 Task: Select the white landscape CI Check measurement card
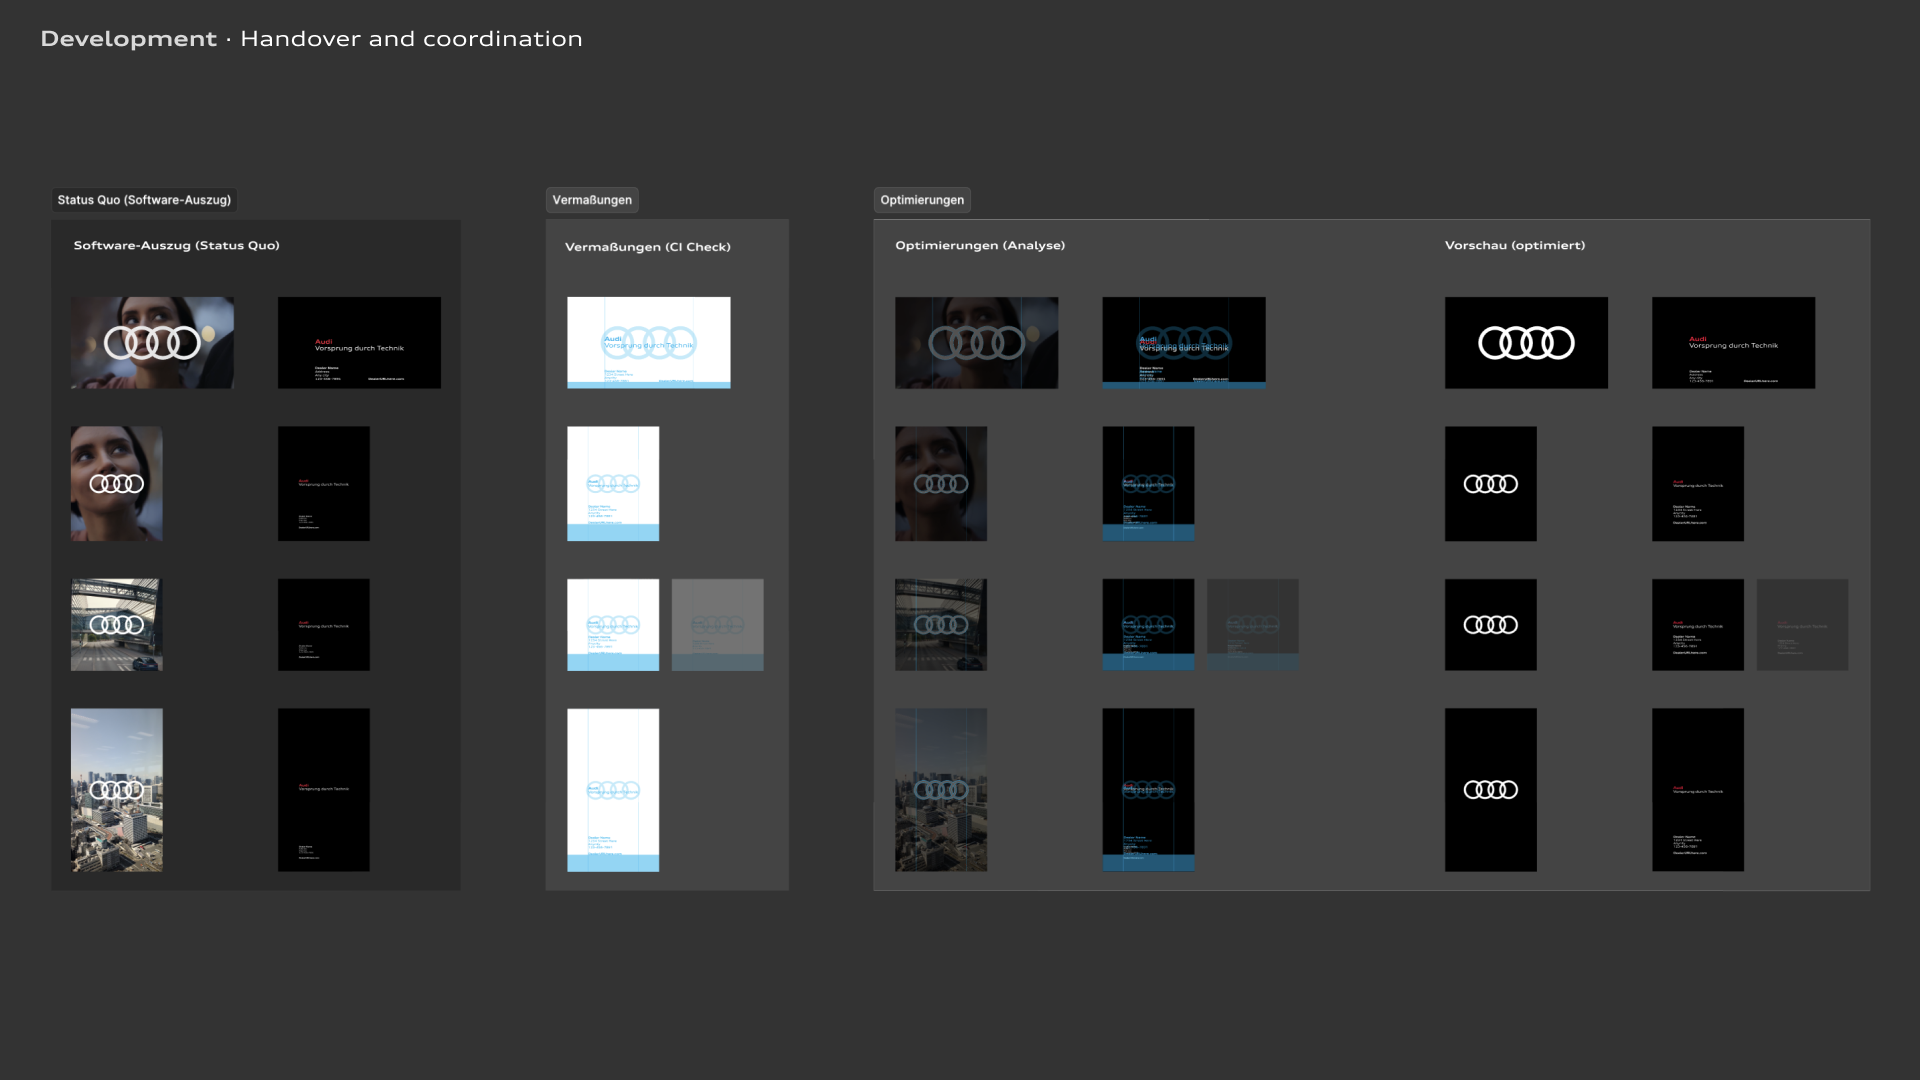pyautogui.click(x=648, y=343)
